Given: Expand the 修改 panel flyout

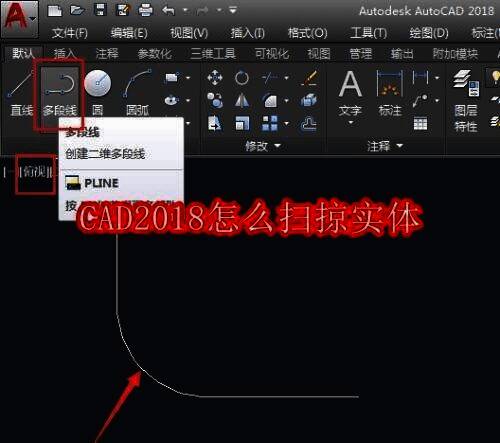Looking at the screenshot, I should (x=263, y=146).
